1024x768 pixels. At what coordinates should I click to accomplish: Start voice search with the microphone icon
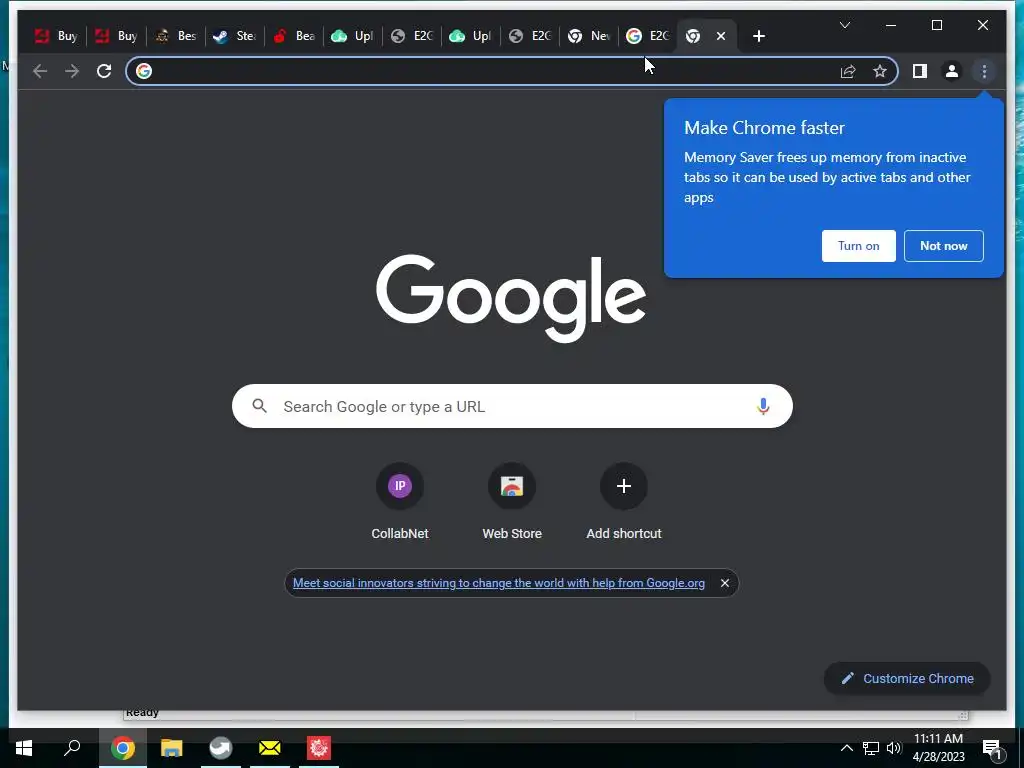coord(763,406)
